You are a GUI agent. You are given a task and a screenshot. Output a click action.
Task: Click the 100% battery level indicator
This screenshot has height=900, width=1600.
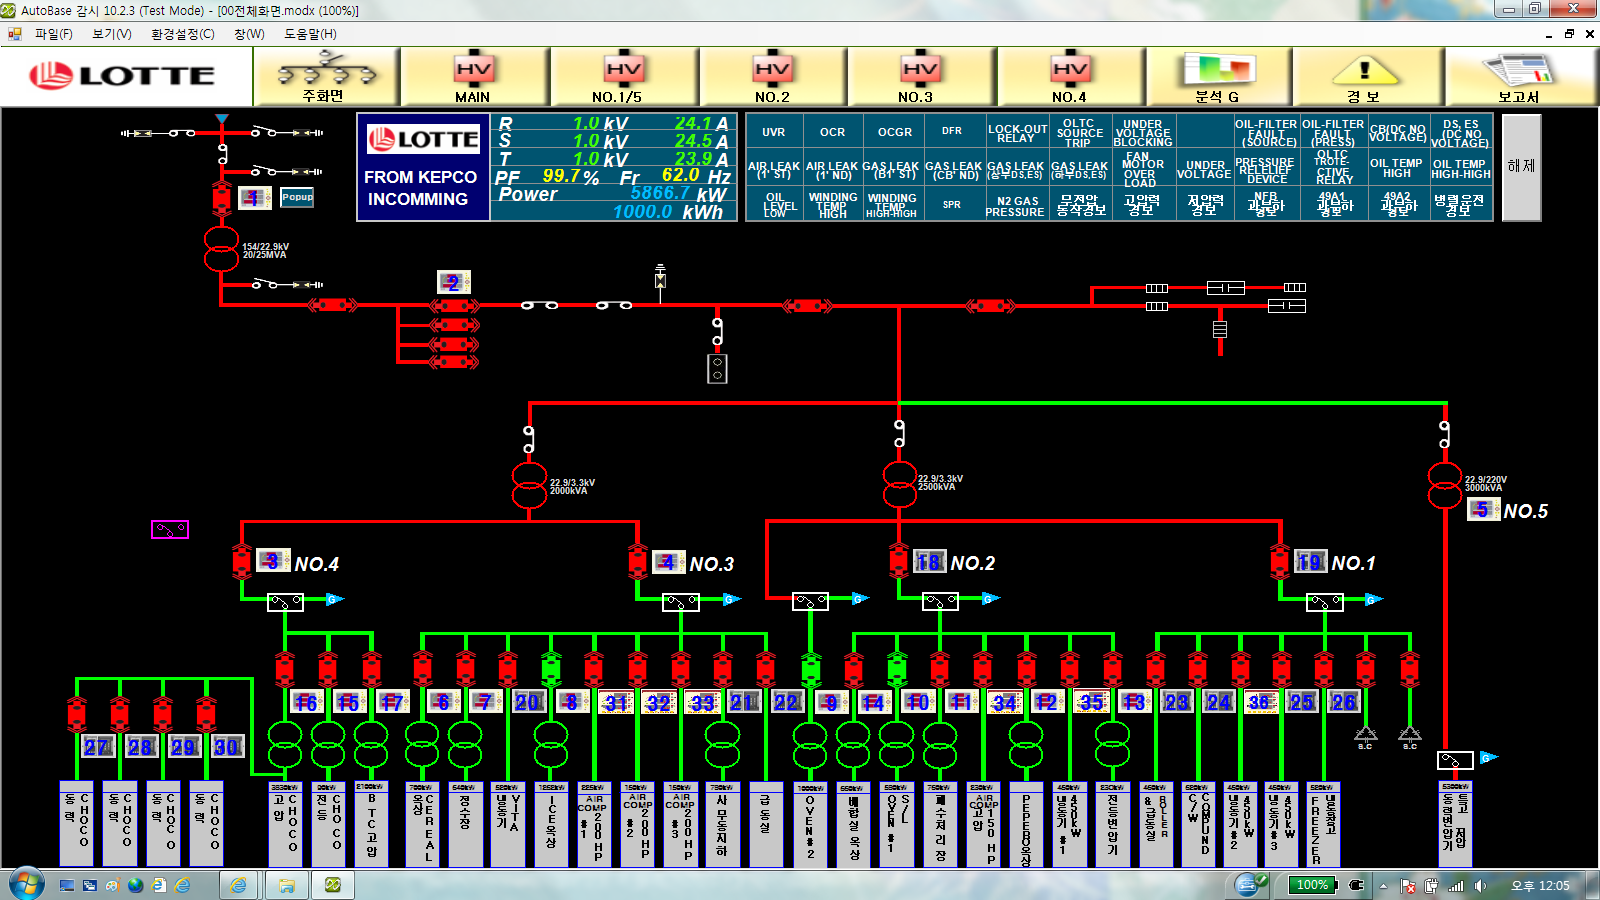pyautogui.click(x=1312, y=885)
